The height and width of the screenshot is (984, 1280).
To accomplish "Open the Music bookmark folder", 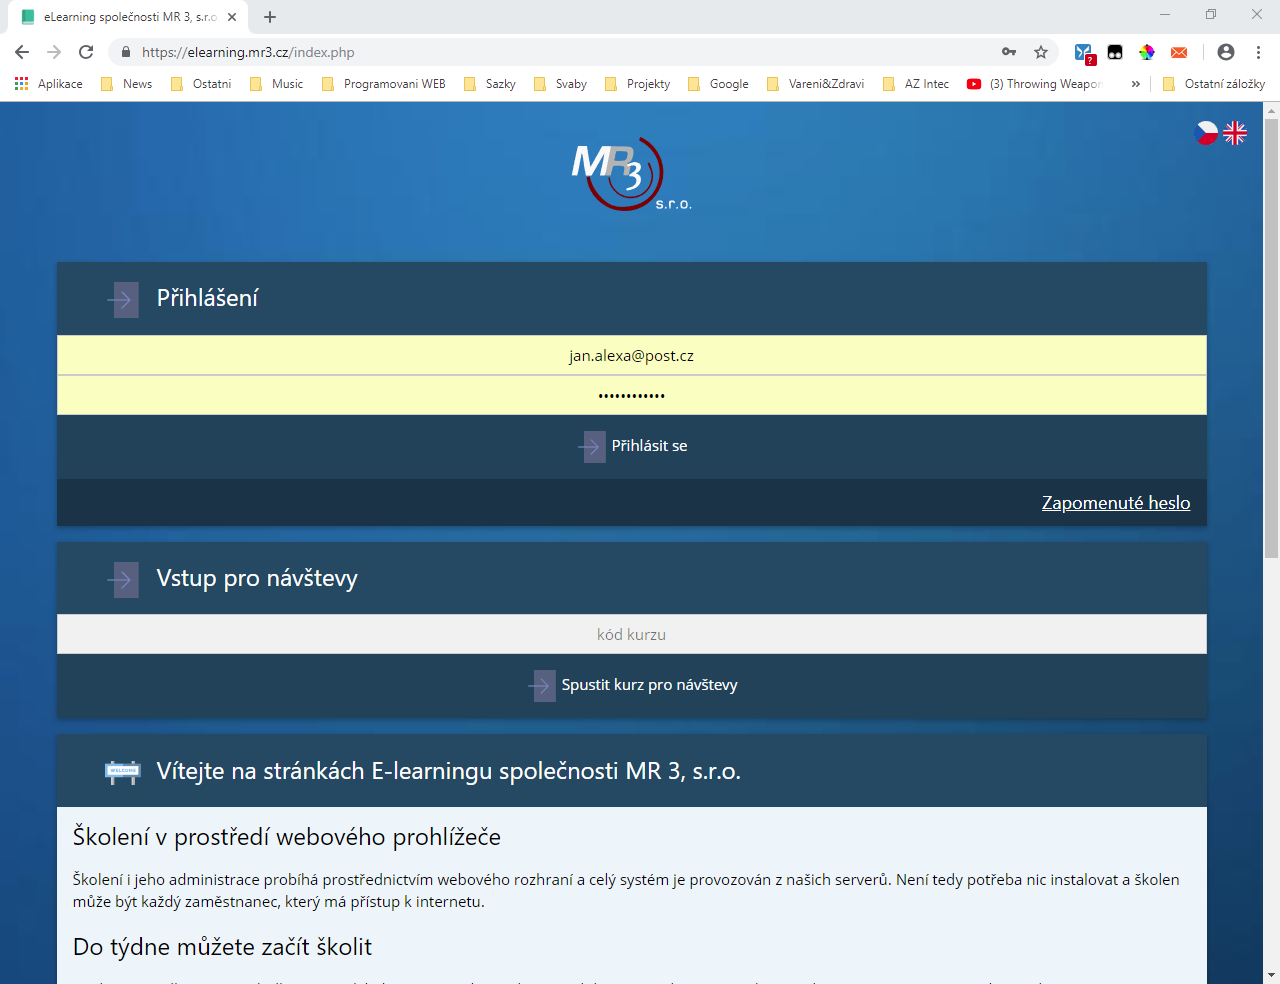I will [276, 84].
